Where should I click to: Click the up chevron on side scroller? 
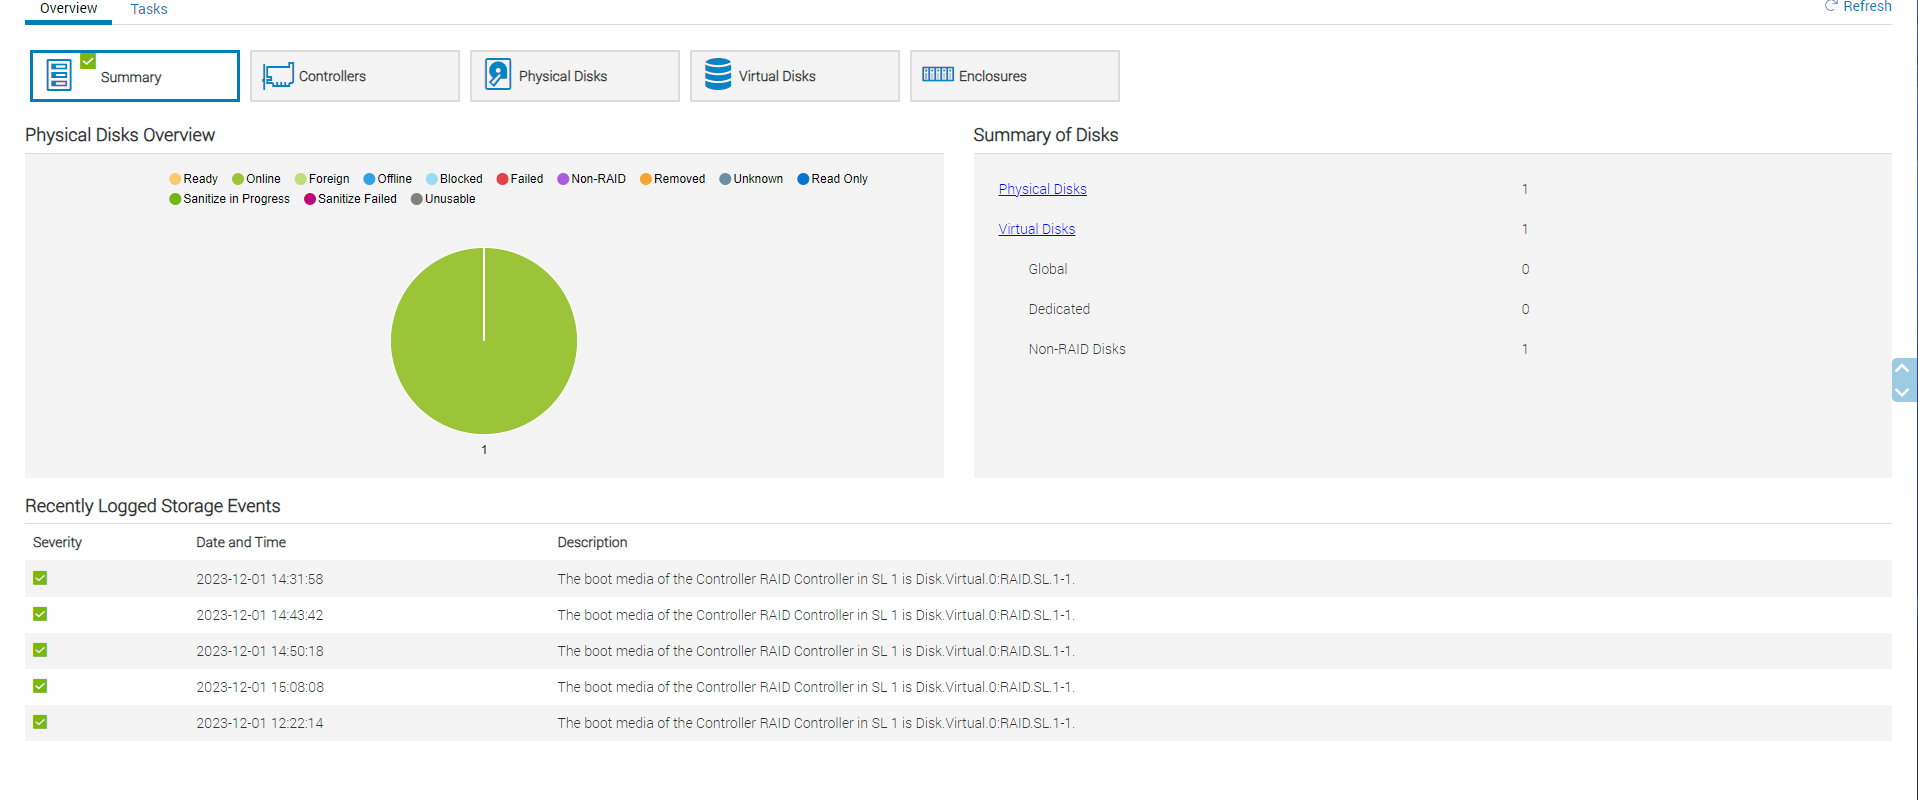click(1902, 368)
